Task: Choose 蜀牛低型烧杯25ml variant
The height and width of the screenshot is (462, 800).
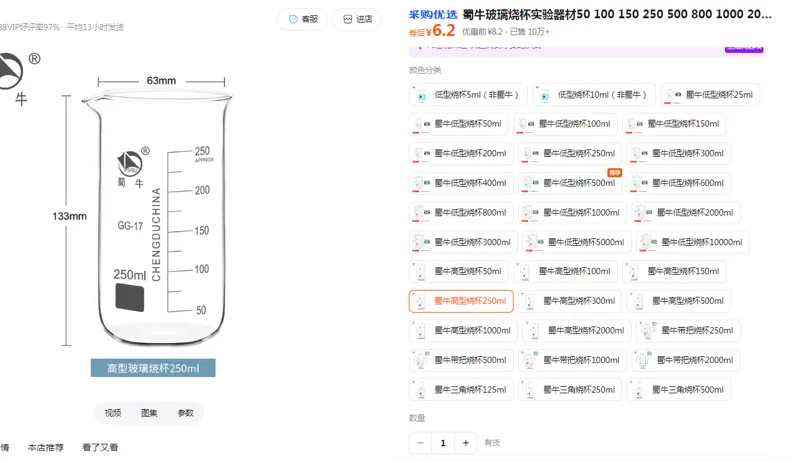Action: (710, 95)
